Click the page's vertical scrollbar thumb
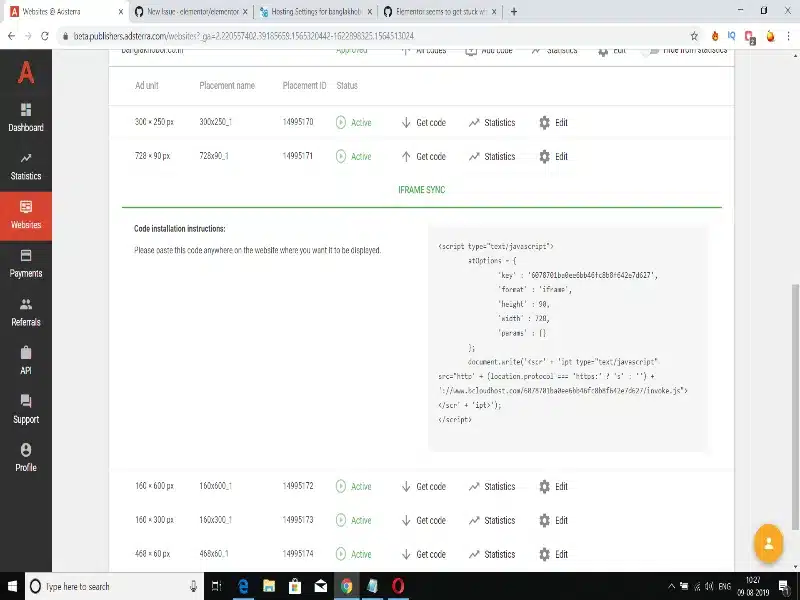Screen dimensions: 800x600 coord(795,407)
